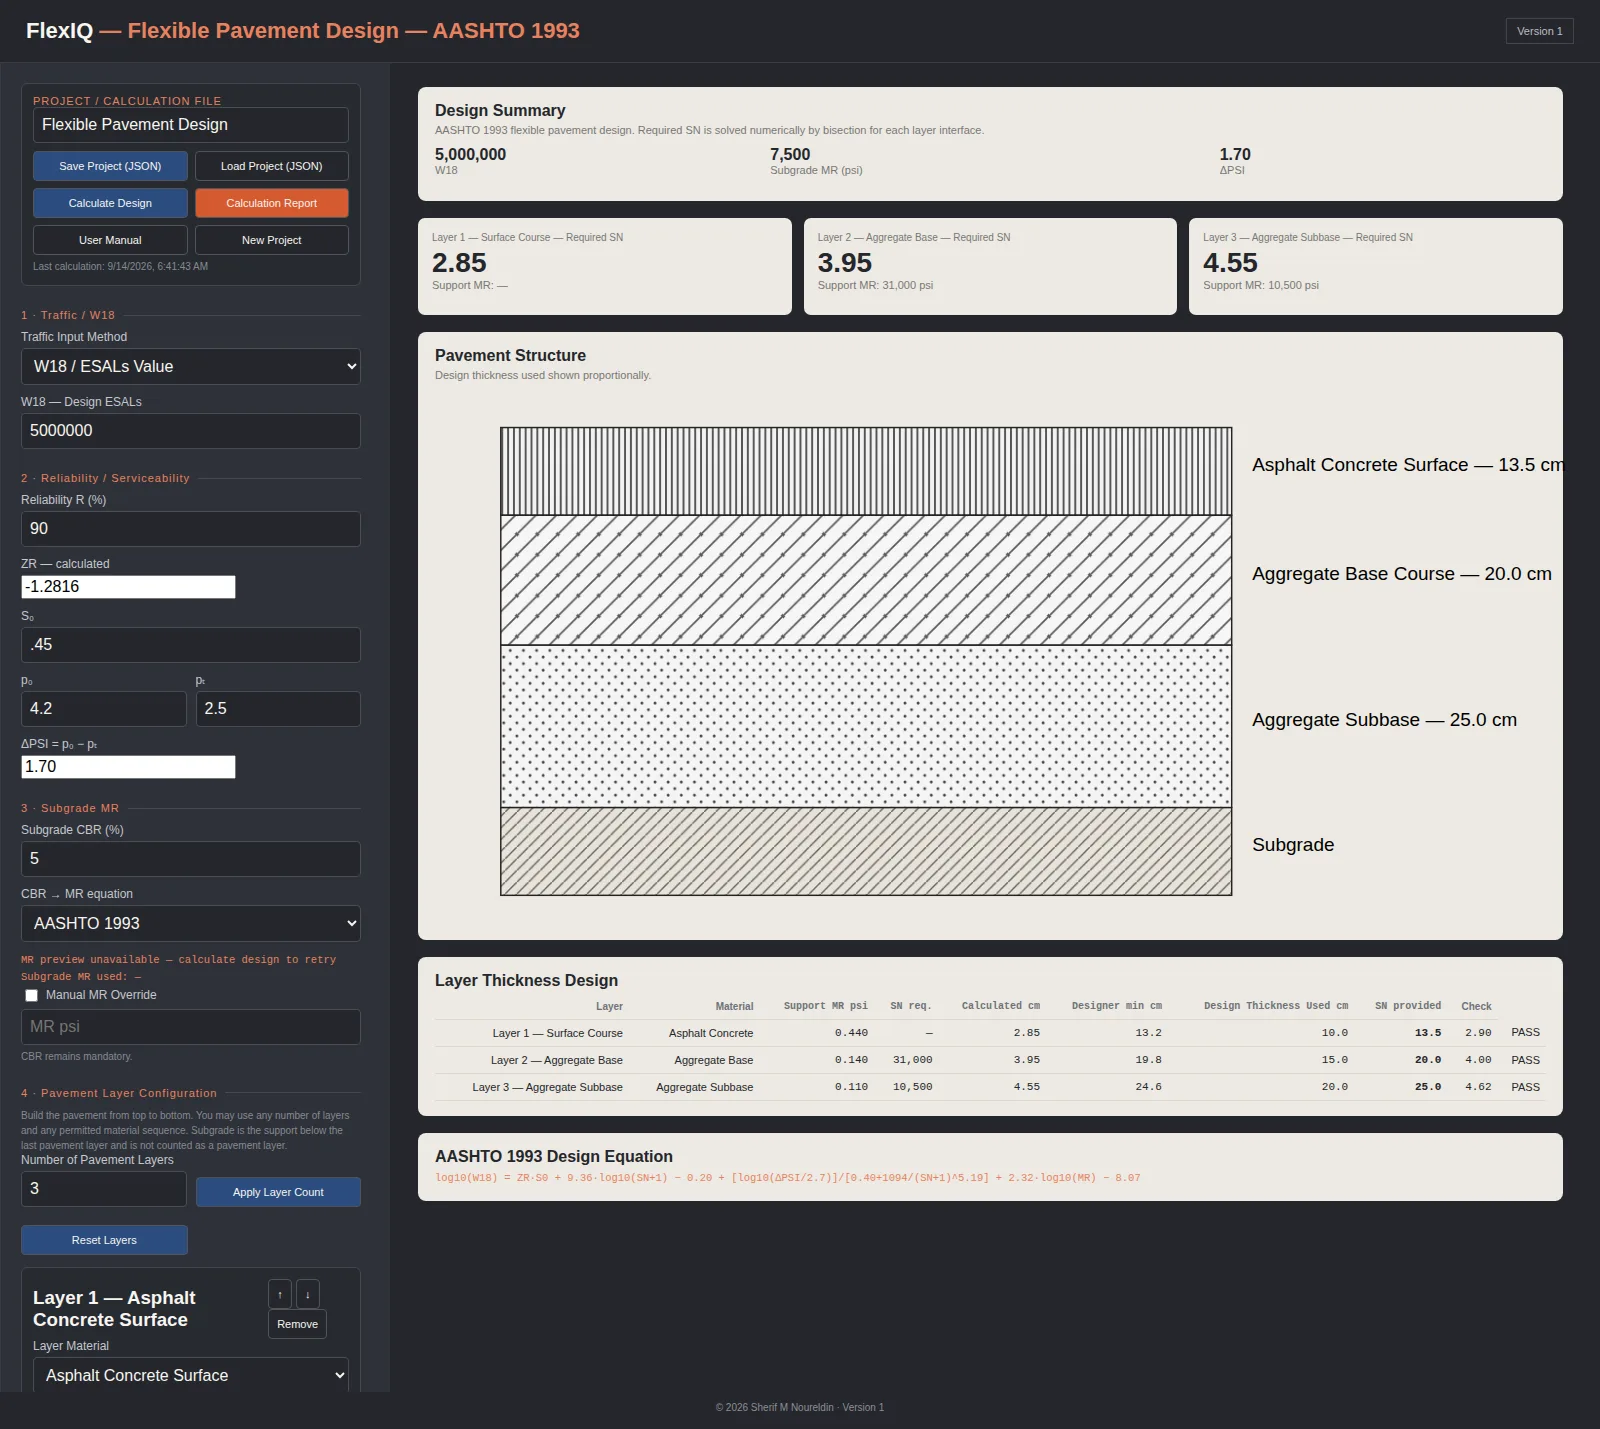1600x1429 pixels.
Task: Click 'Aggregate Base Course — 20.0 cm' label
Action: tap(1402, 574)
